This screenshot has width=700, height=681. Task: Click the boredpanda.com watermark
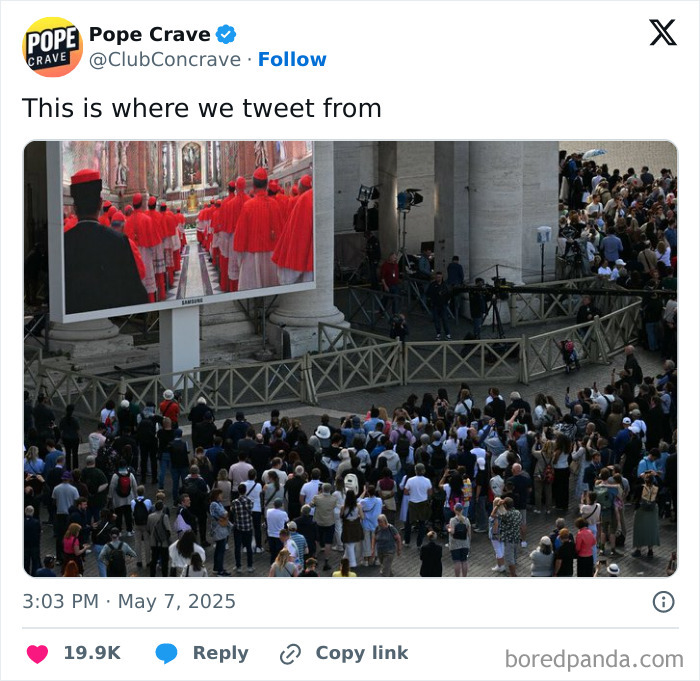tap(594, 659)
